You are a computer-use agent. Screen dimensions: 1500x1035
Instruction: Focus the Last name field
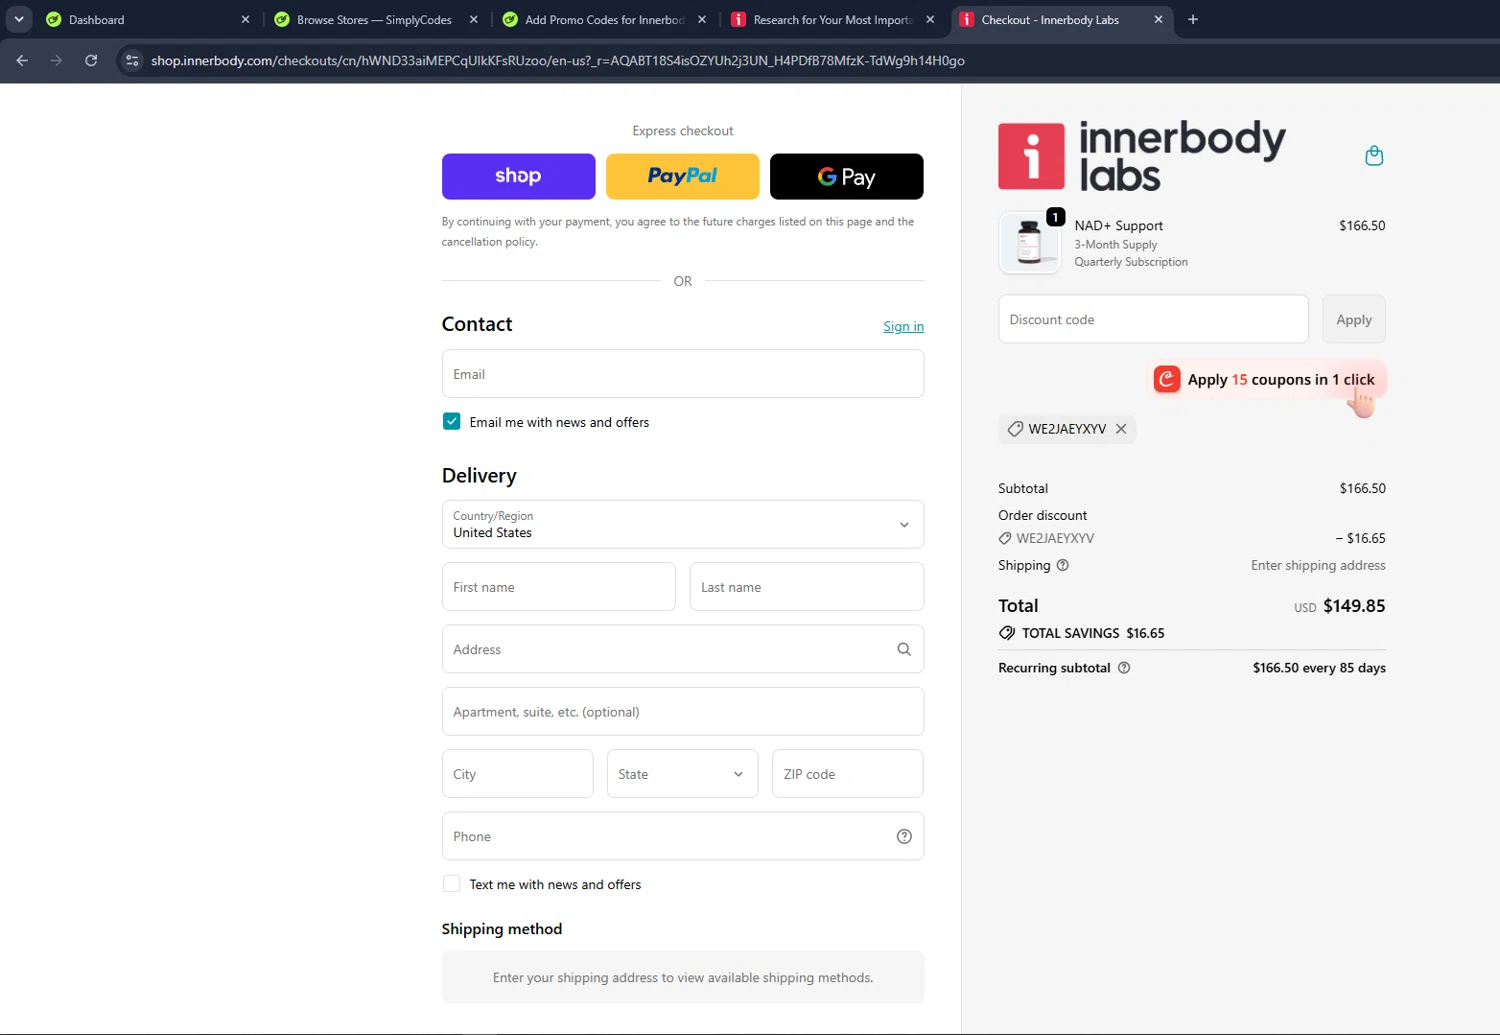point(807,587)
